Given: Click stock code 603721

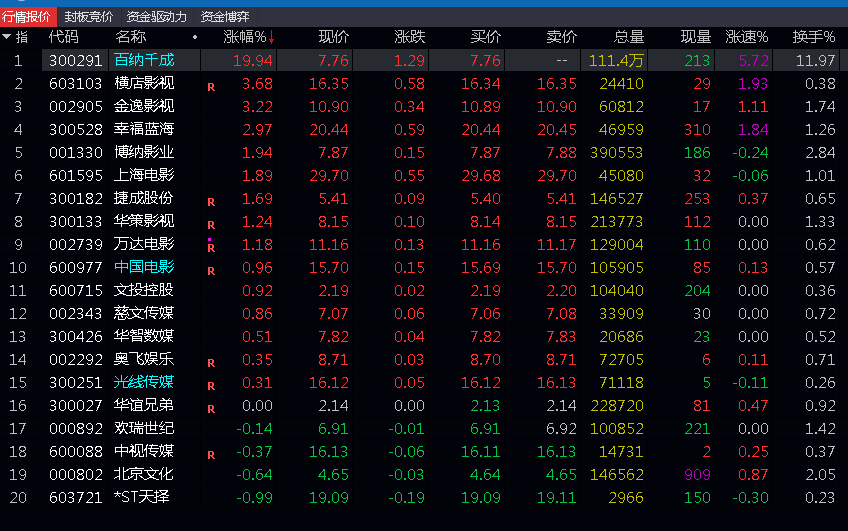Looking at the screenshot, I should [76, 497].
